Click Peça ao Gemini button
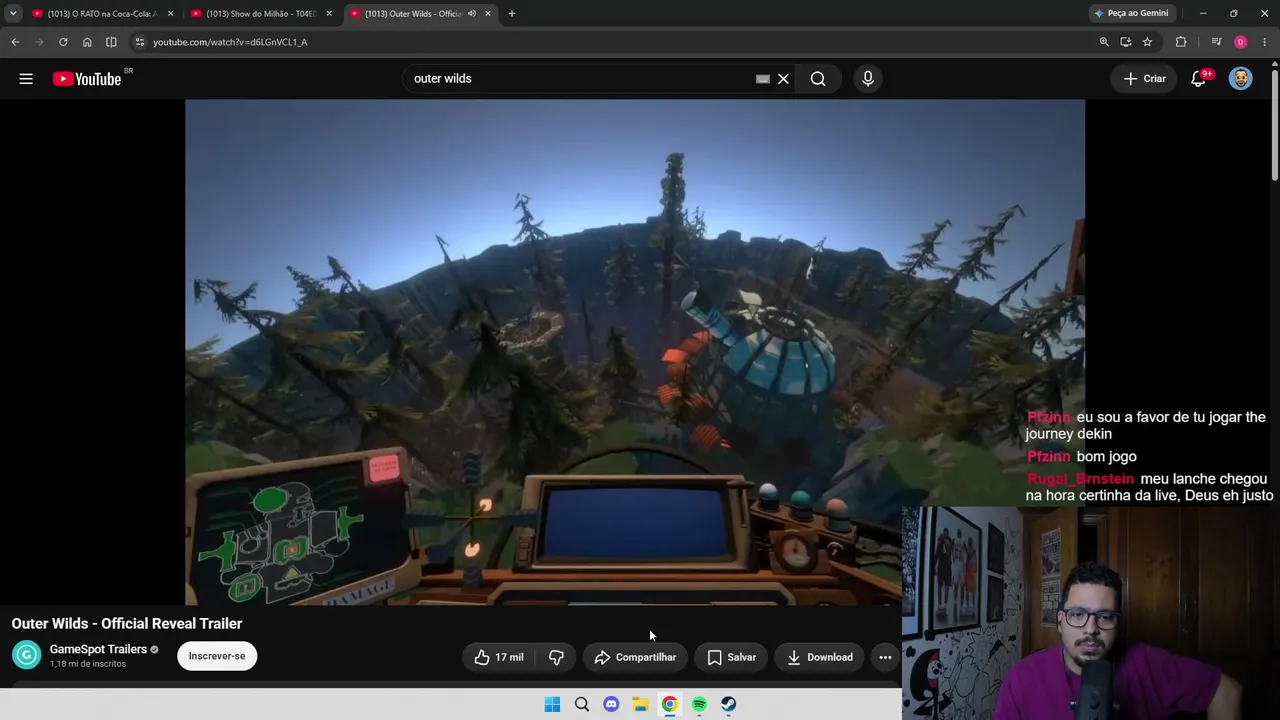 point(1132,14)
